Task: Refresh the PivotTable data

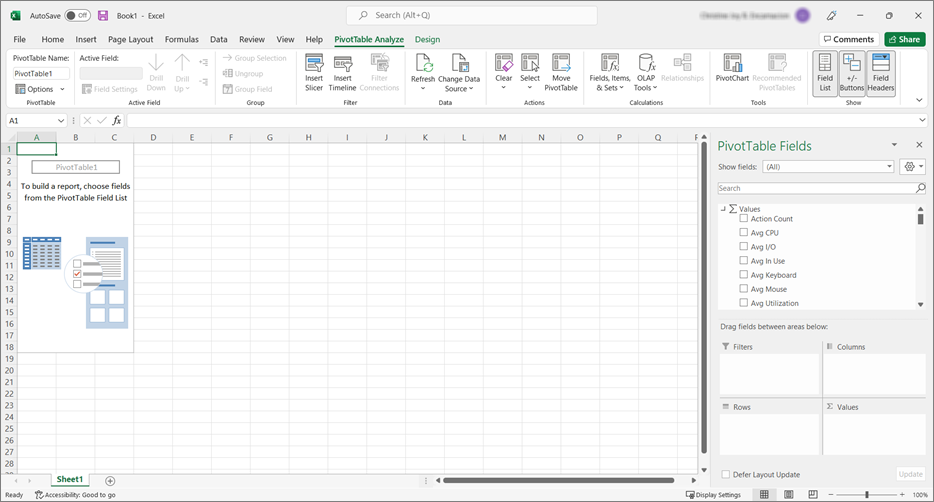Action: tap(423, 71)
